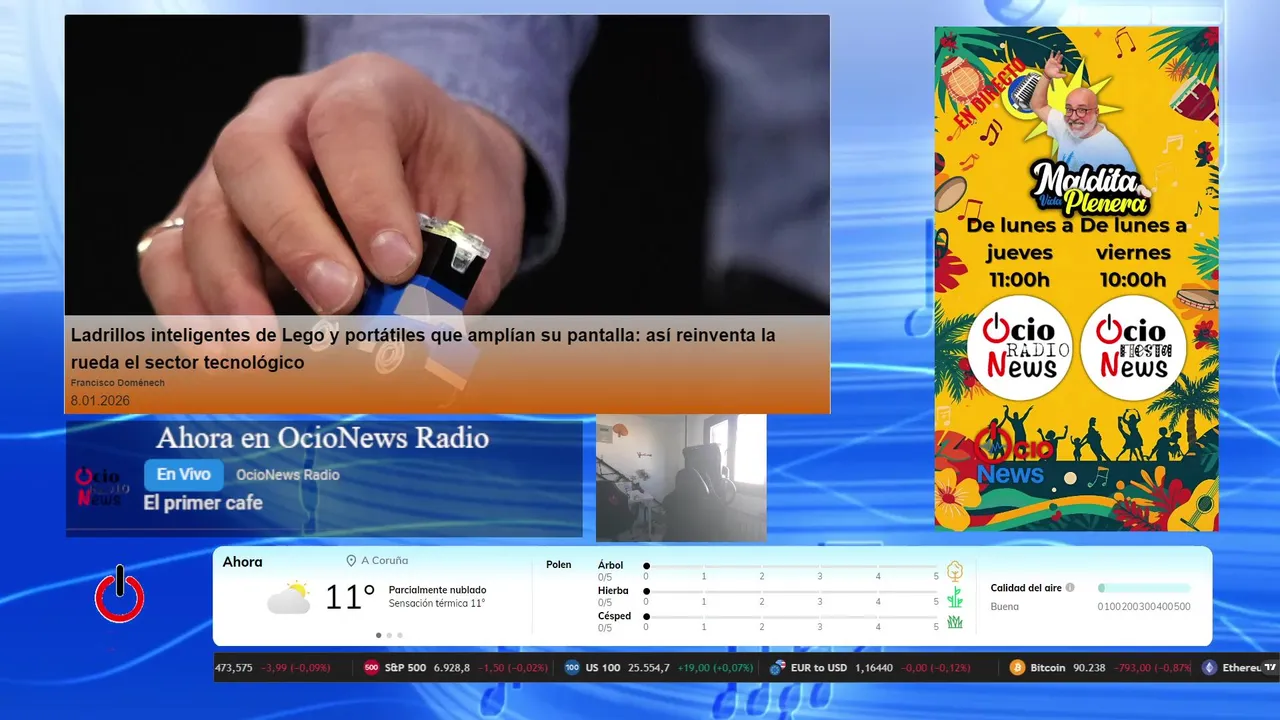Click the red power logo icon
This screenshot has height=720, width=1280.
point(120,595)
